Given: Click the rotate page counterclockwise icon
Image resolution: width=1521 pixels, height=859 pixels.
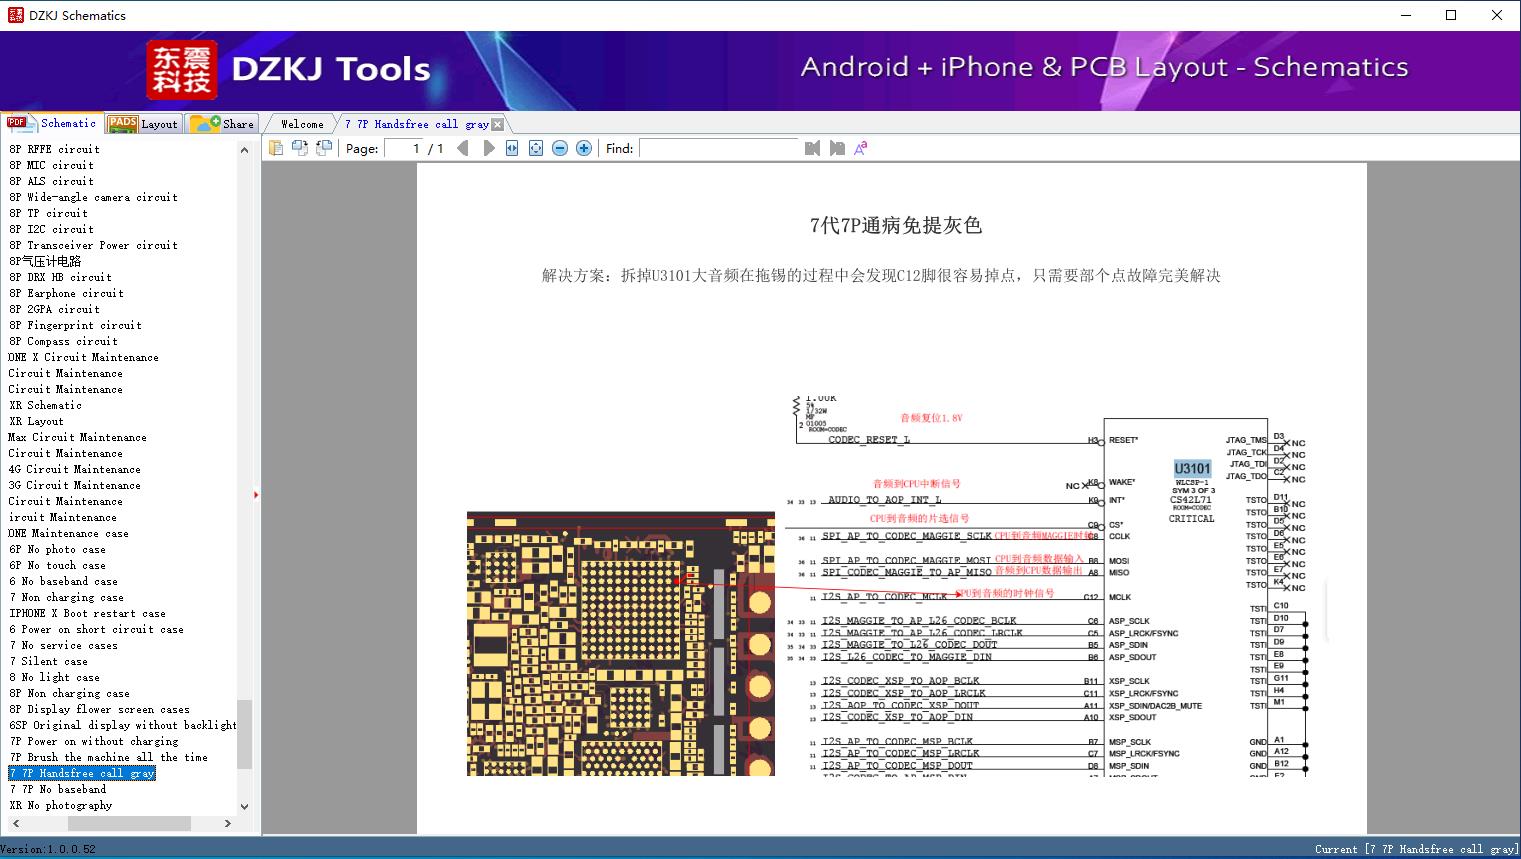Looking at the screenshot, I should click(x=300, y=148).
